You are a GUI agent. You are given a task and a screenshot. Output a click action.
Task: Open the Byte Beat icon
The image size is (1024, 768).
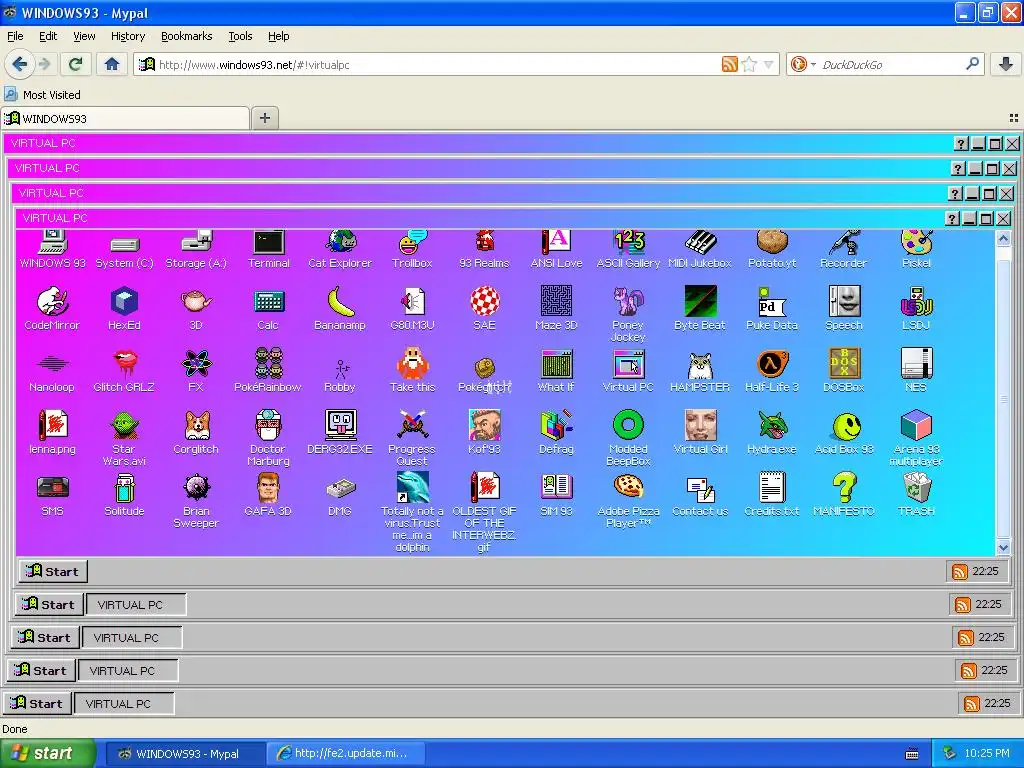point(700,308)
